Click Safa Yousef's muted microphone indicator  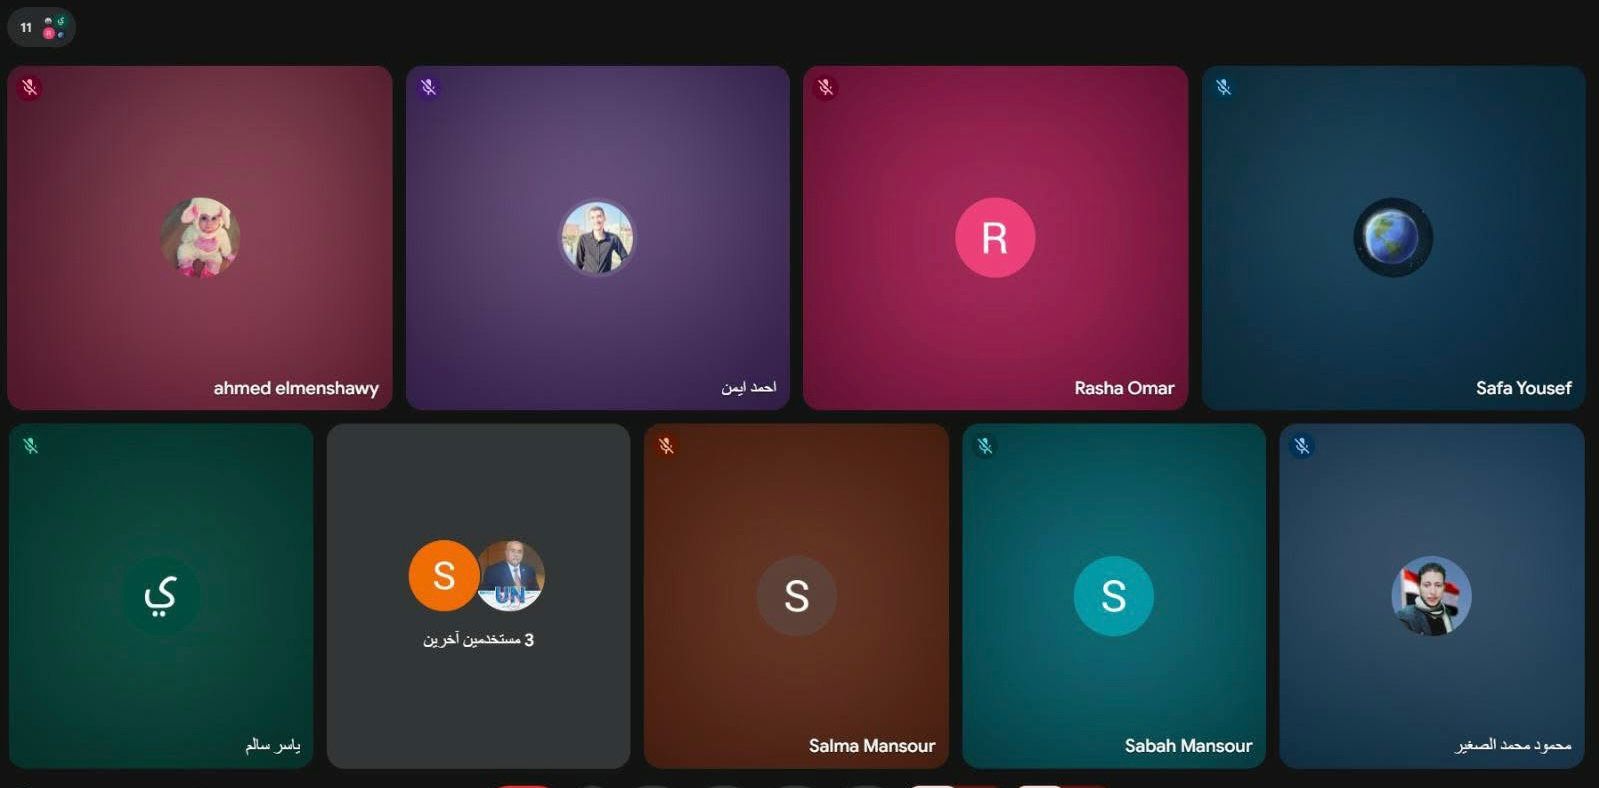[1224, 88]
